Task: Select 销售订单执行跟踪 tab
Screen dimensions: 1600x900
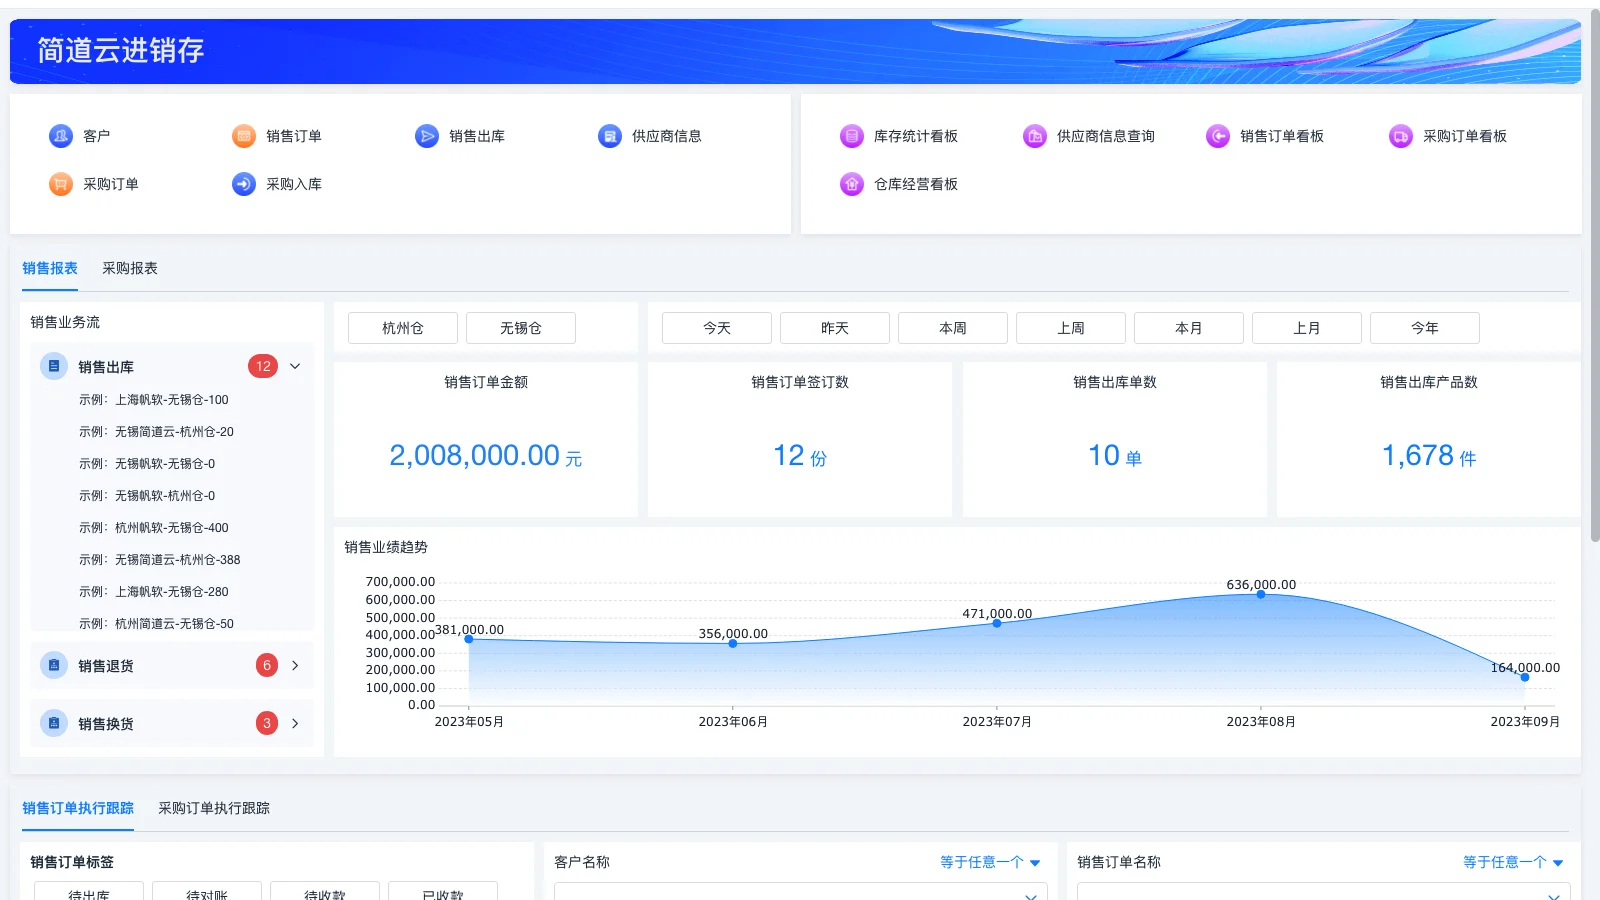Action: click(x=78, y=808)
